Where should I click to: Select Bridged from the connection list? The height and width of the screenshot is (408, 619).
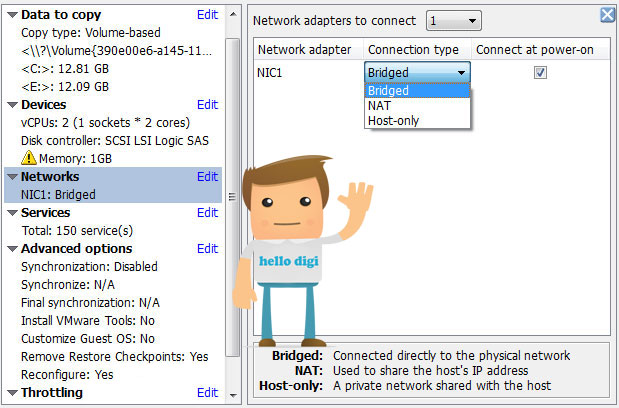417,91
